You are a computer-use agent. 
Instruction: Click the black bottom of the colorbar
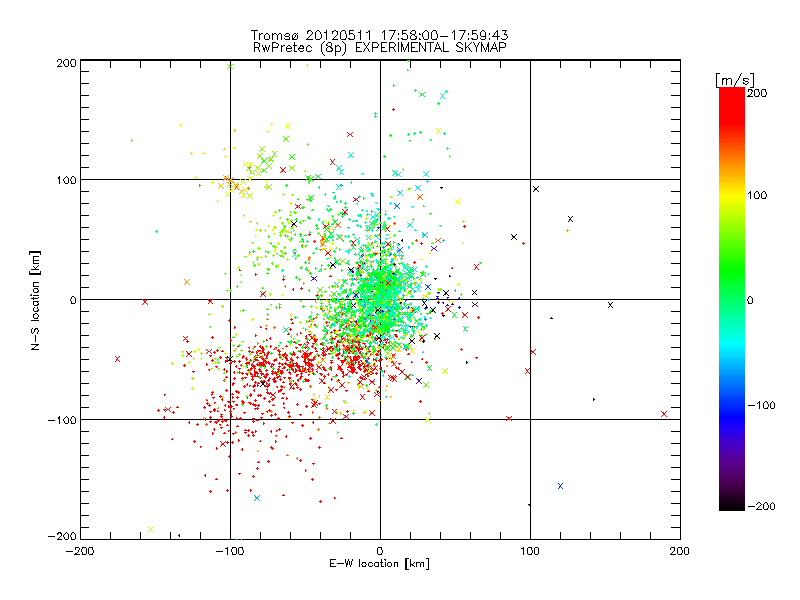pyautogui.click(x=732, y=503)
